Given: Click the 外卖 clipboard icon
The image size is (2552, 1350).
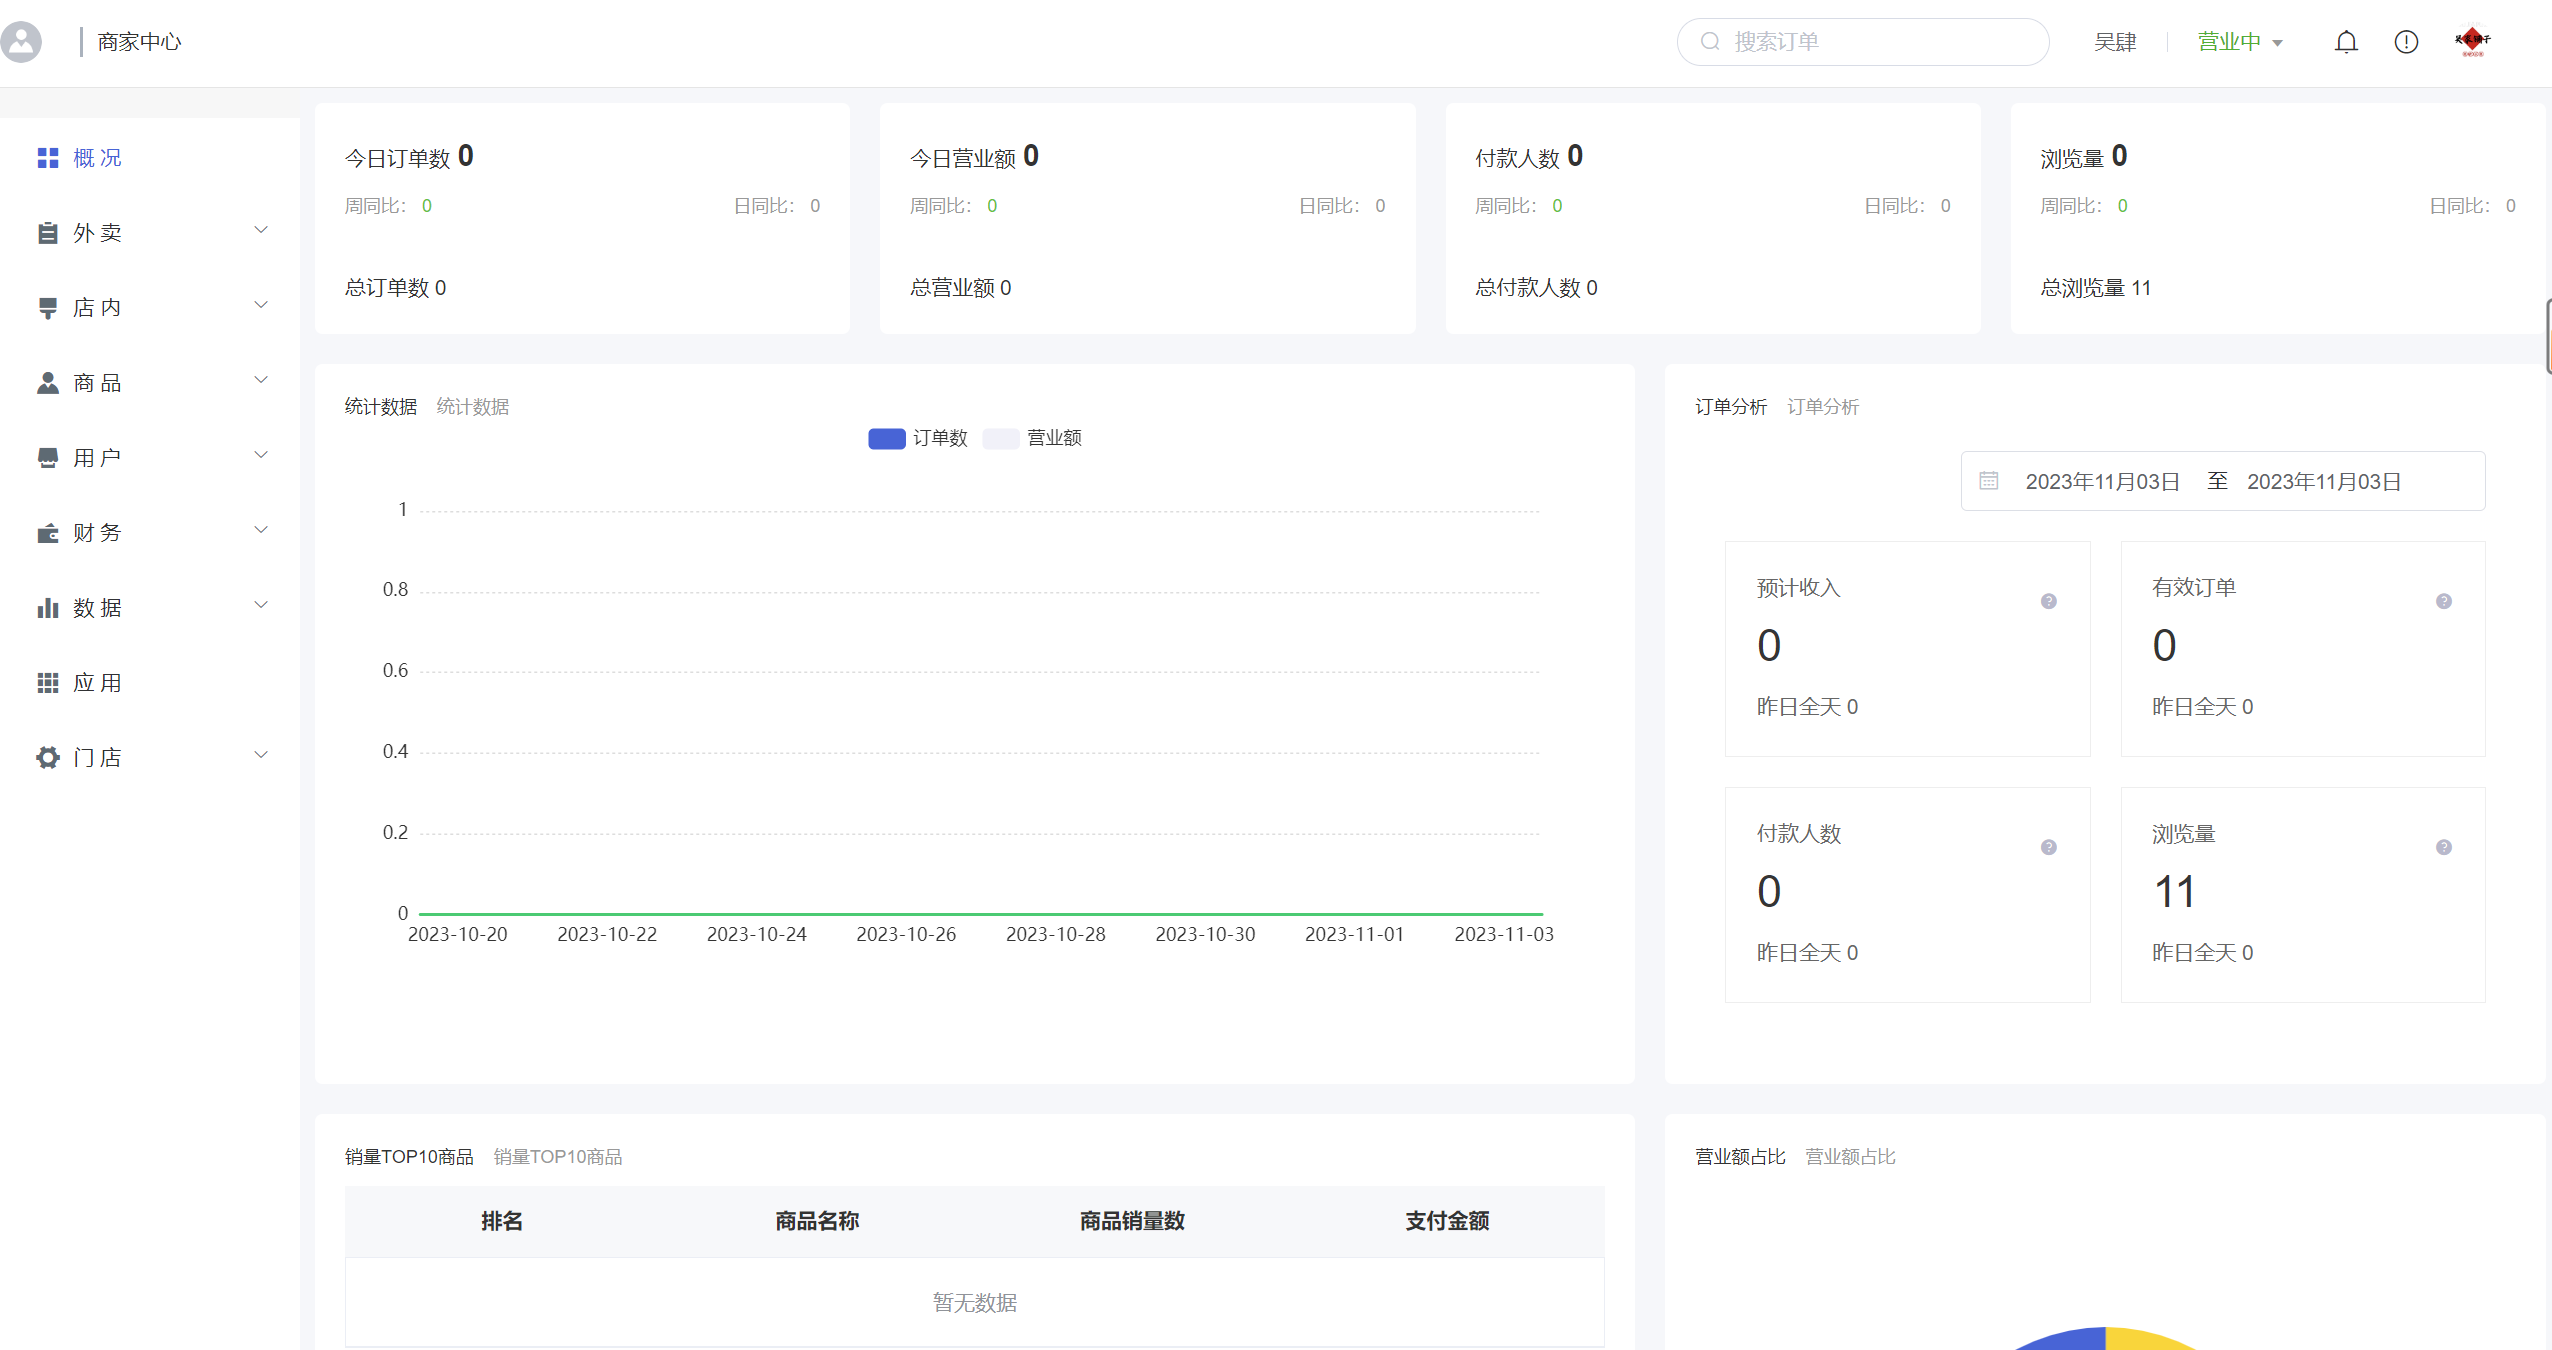Looking at the screenshot, I should [48, 233].
